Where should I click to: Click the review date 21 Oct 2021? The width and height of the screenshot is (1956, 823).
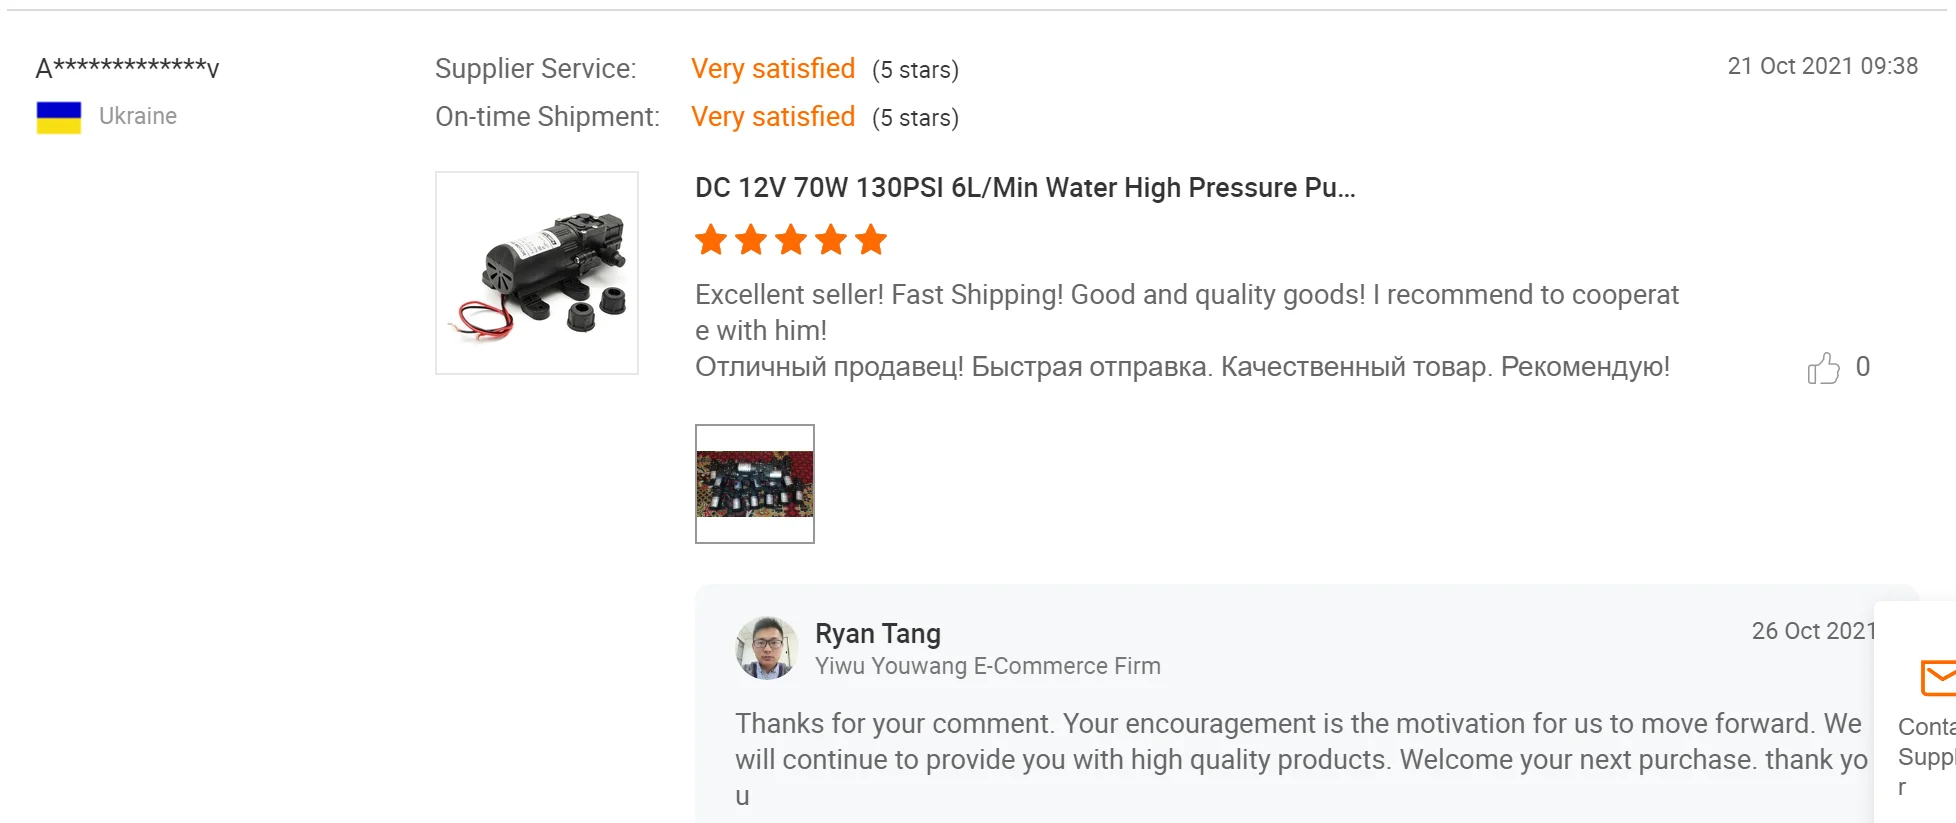click(x=1822, y=66)
